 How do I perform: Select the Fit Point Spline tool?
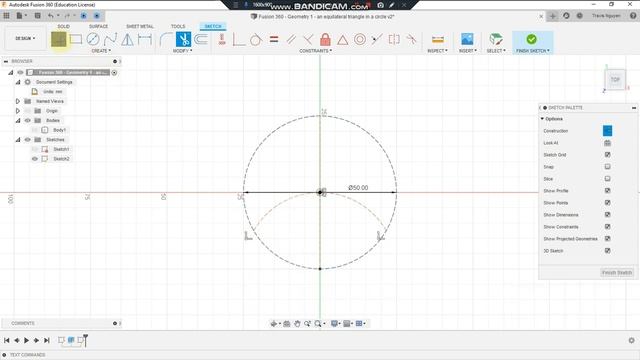click(x=110, y=39)
